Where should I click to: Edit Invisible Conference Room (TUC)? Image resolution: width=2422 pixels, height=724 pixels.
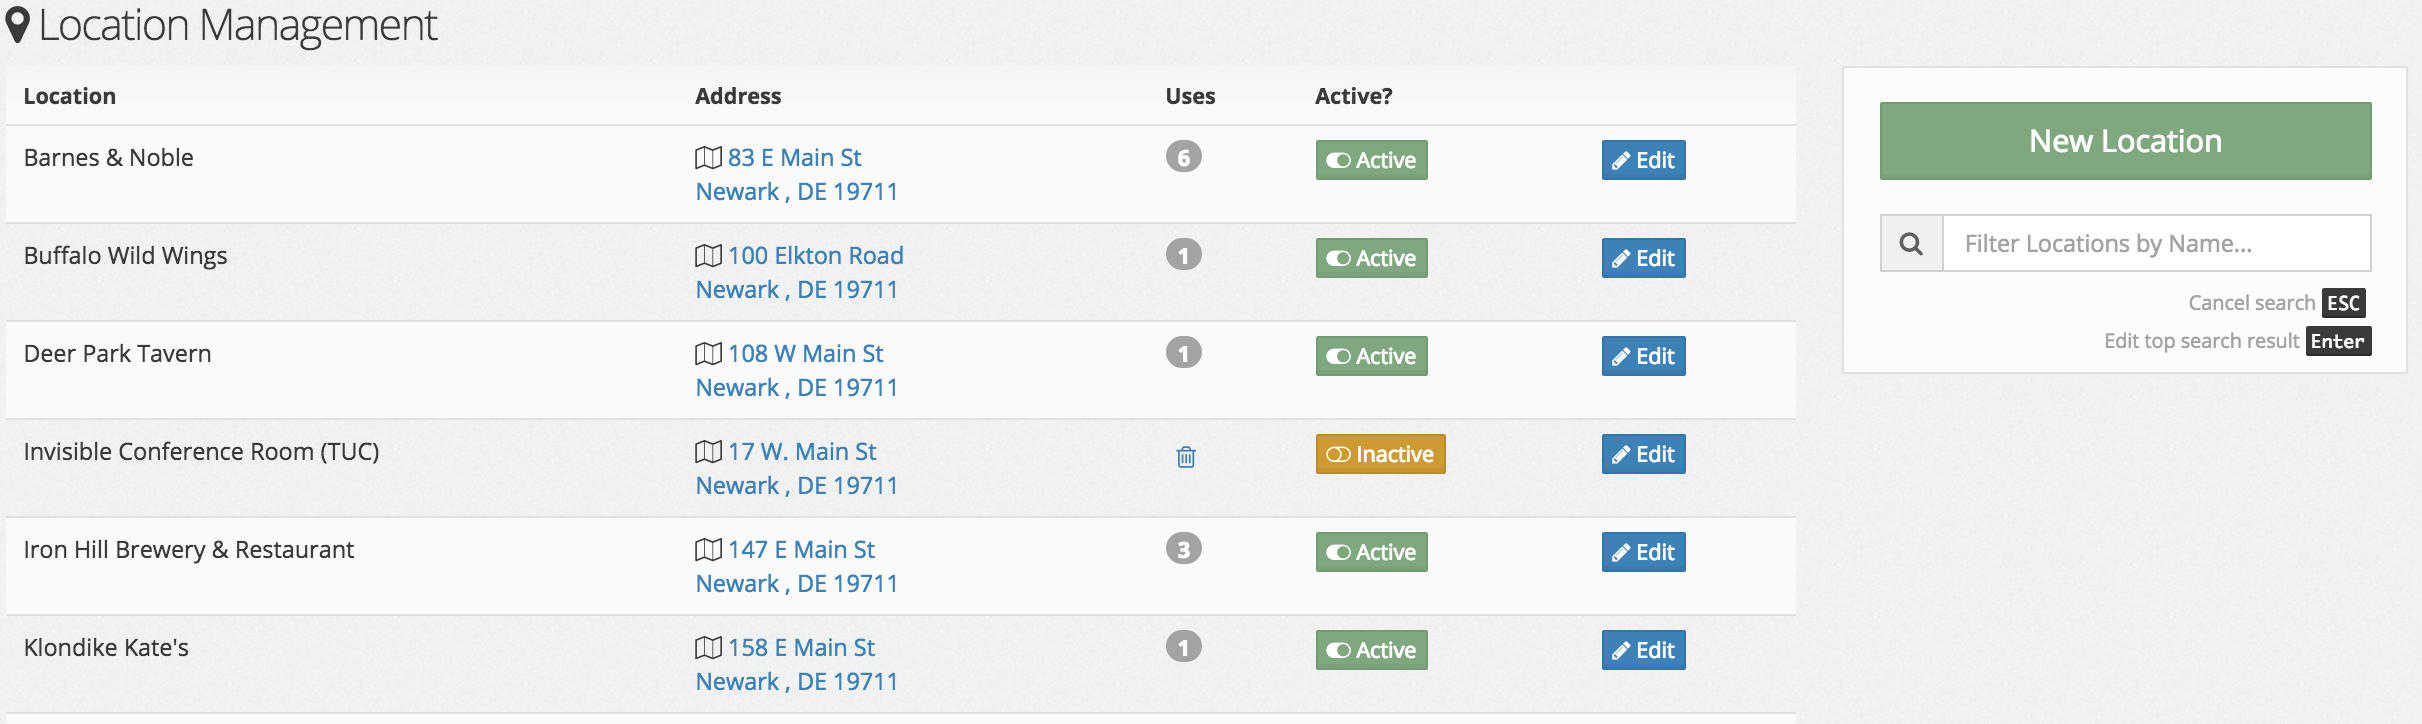click(1643, 454)
